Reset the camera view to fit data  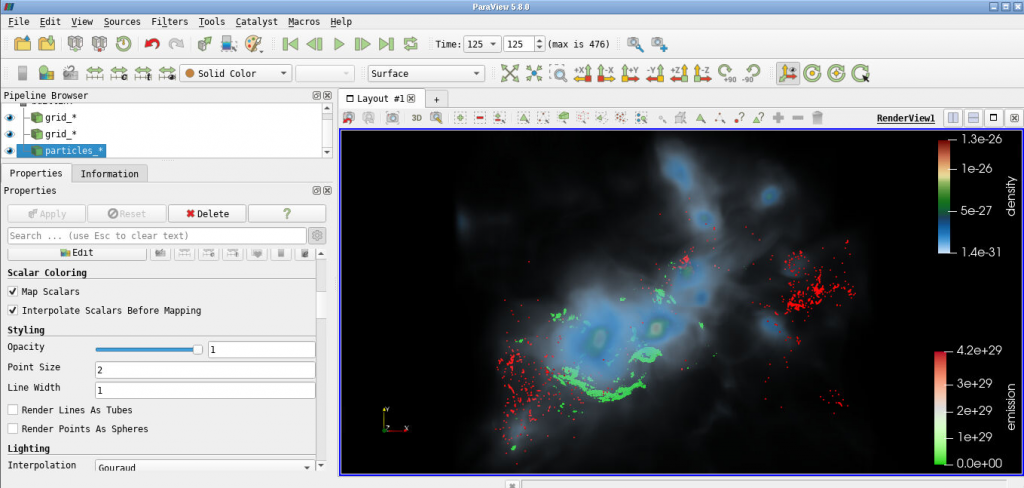click(510, 73)
